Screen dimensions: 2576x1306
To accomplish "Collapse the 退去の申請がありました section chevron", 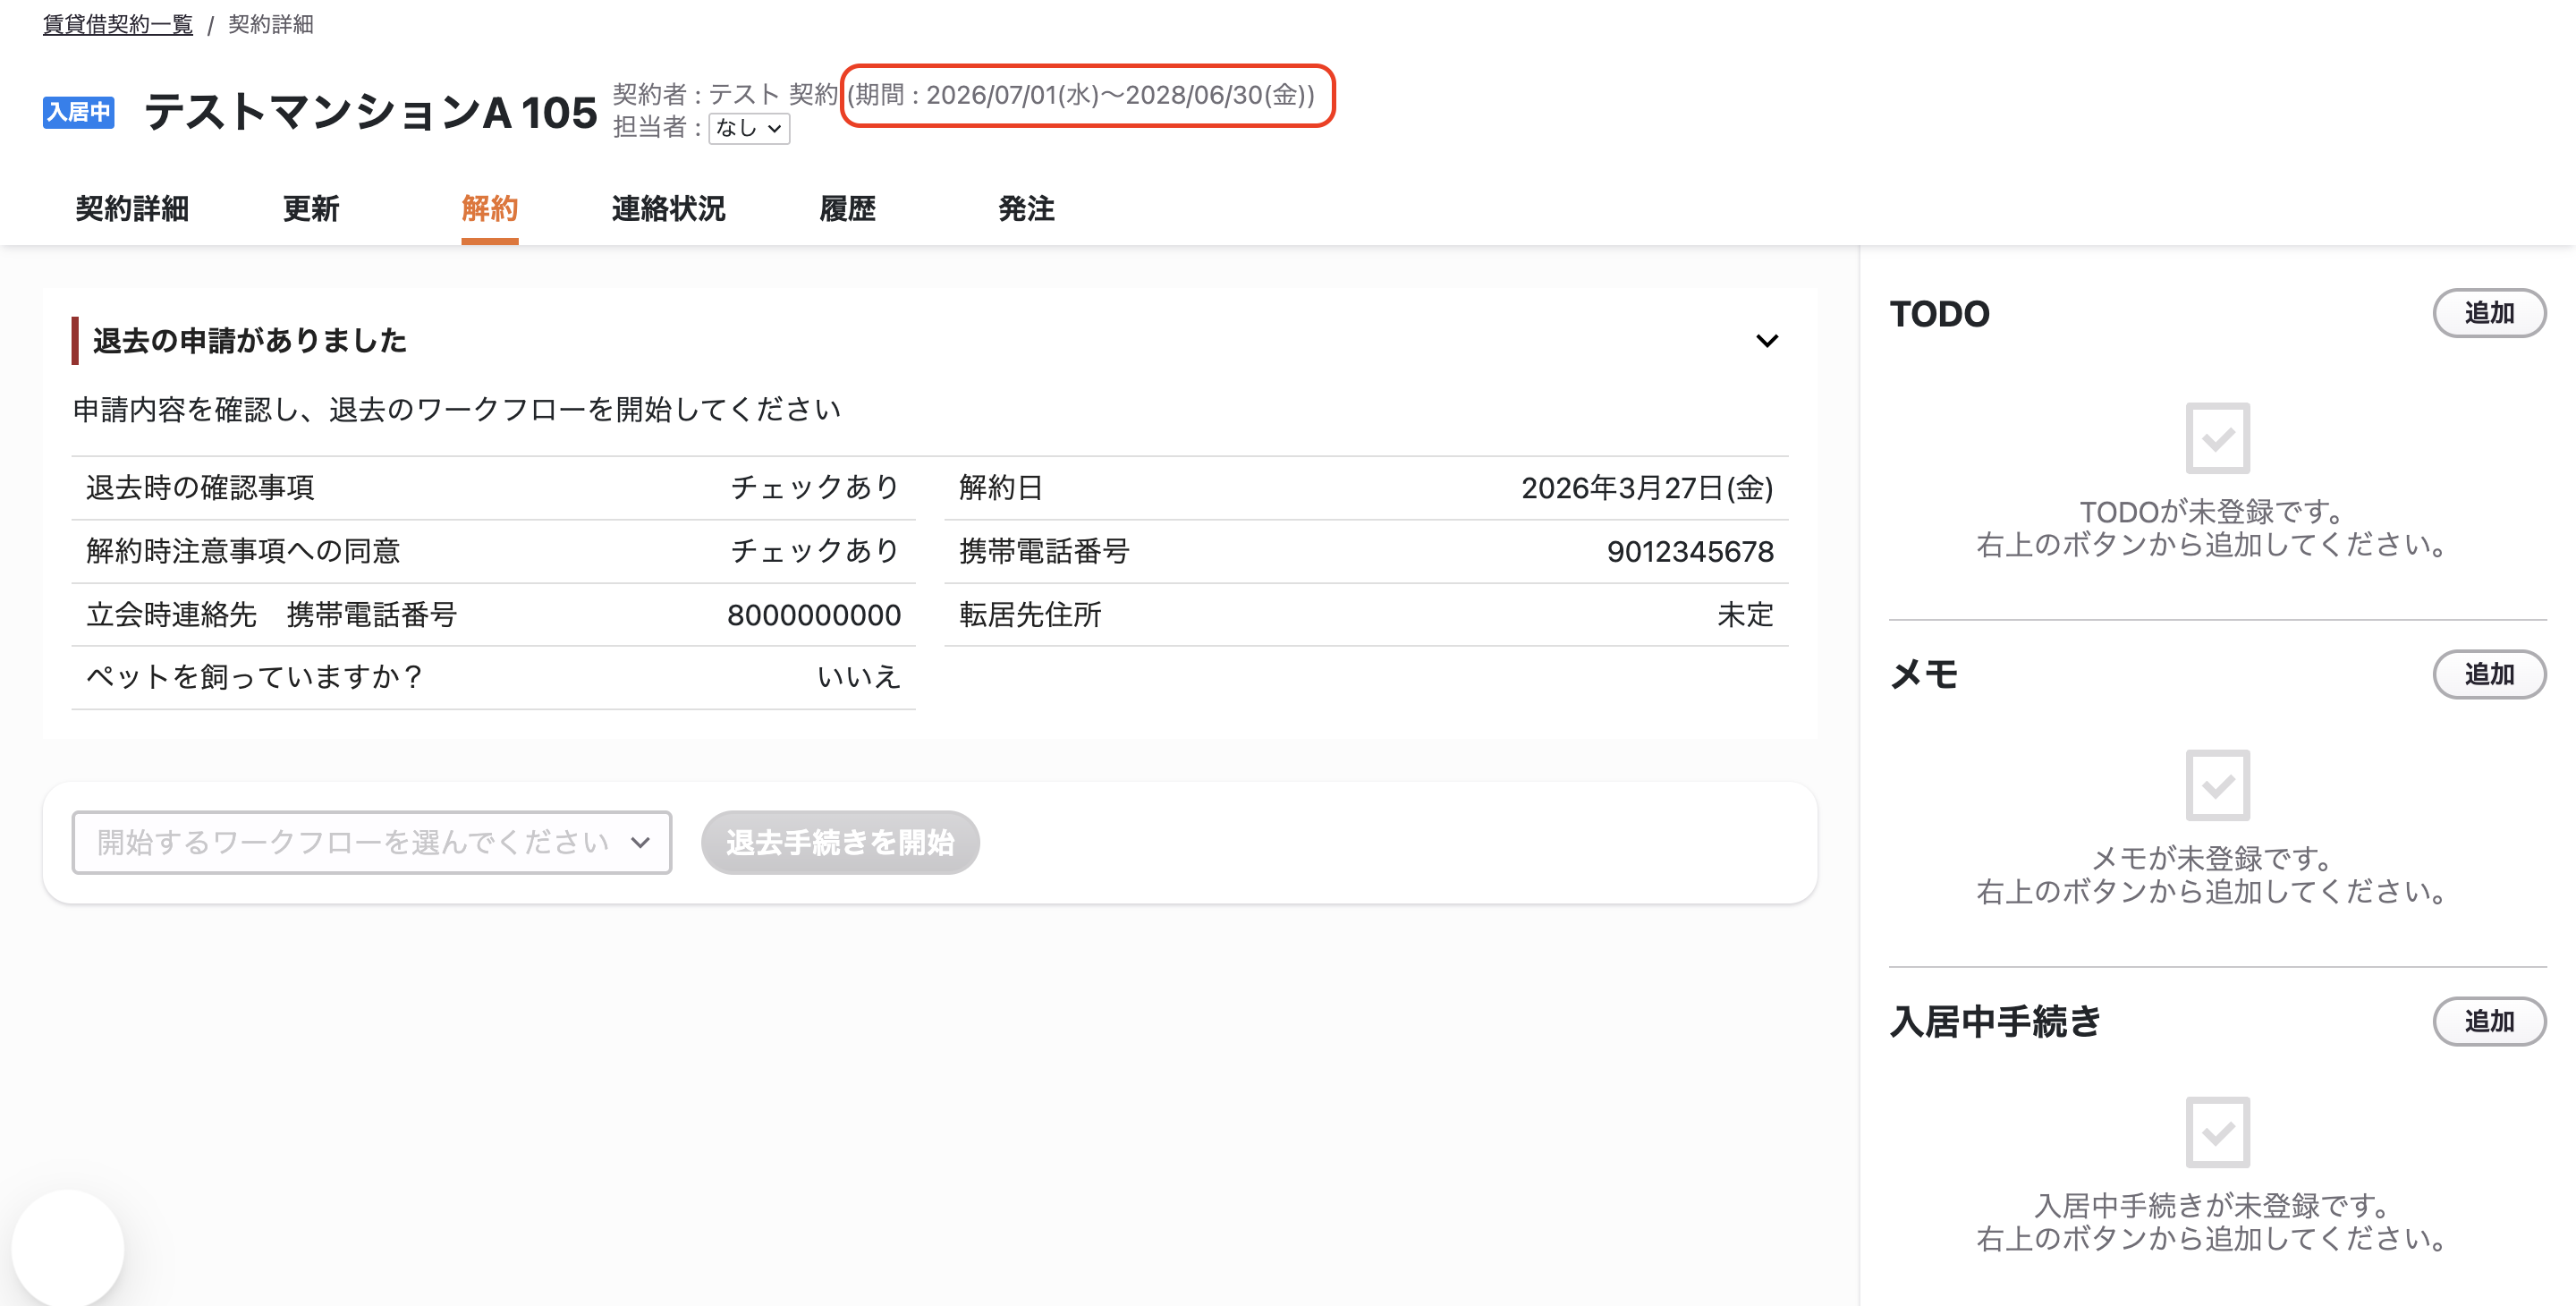I will tap(1767, 341).
